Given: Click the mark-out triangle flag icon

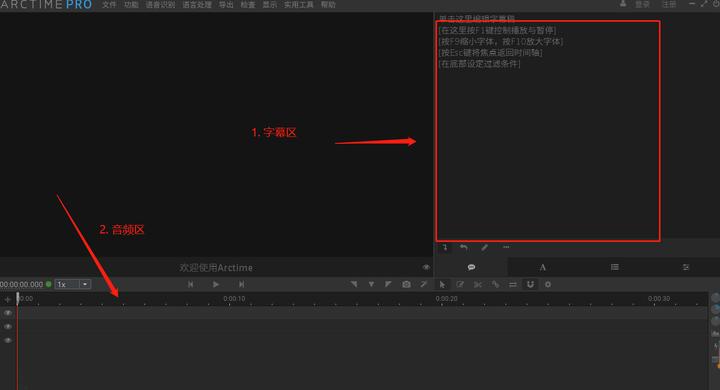Looking at the screenshot, I should [x=388, y=284].
